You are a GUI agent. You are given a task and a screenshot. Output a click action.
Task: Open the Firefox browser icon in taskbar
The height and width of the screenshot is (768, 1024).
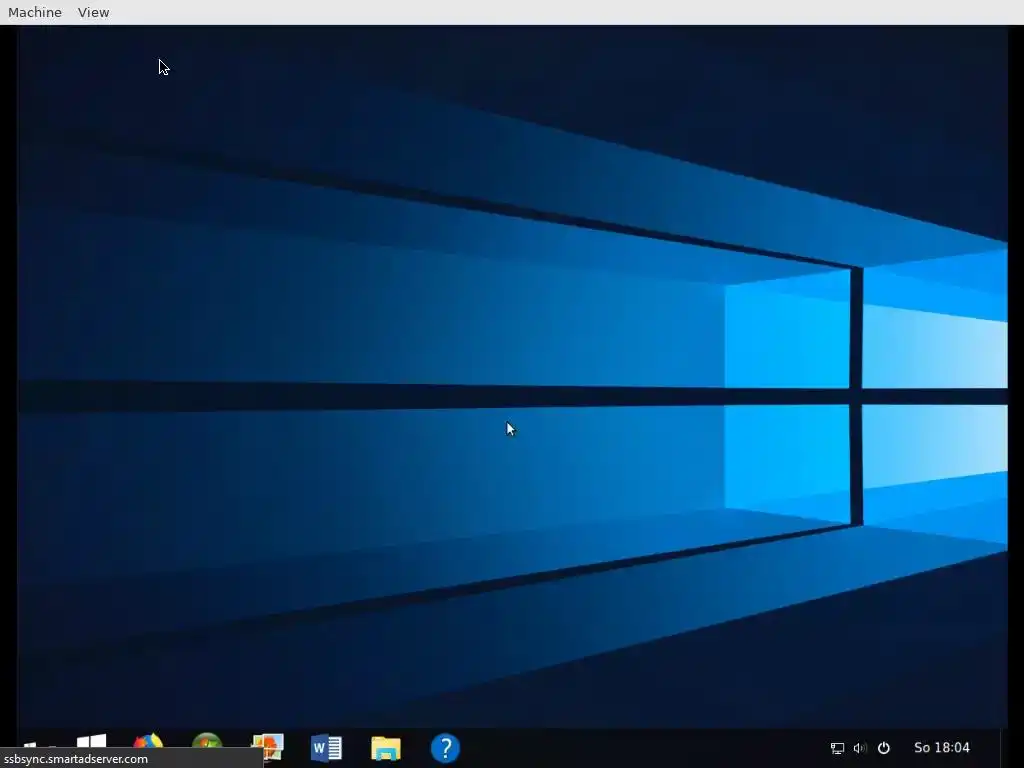[x=148, y=741]
